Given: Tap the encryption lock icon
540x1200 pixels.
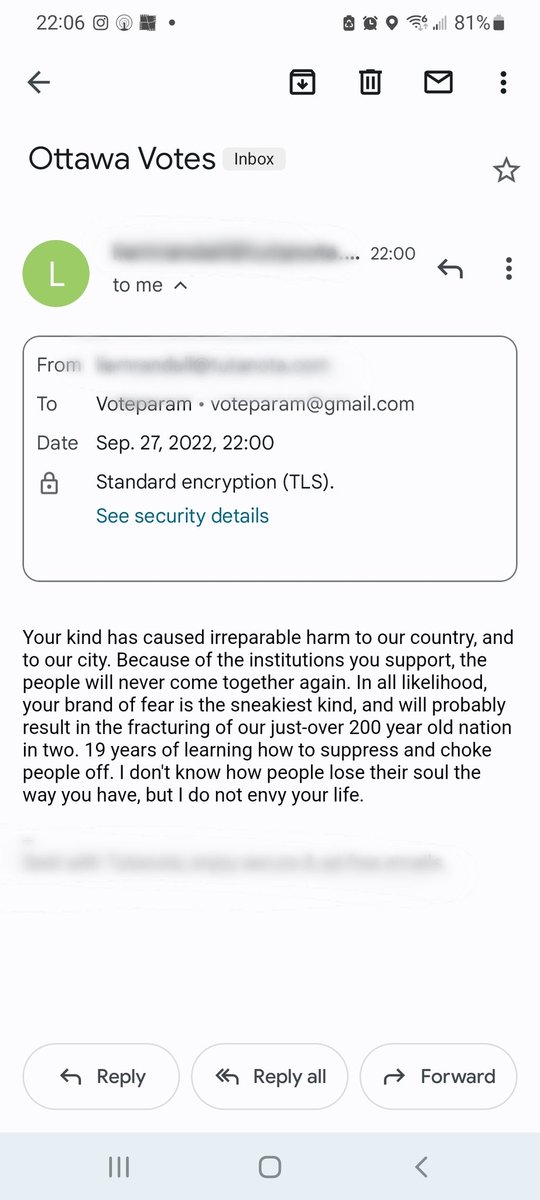Looking at the screenshot, I should (x=48, y=484).
